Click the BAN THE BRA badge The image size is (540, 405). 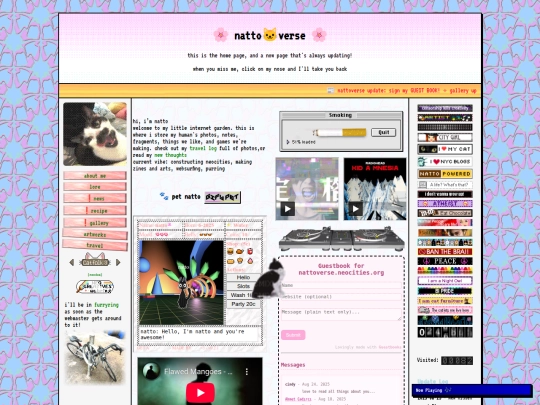[445, 252]
